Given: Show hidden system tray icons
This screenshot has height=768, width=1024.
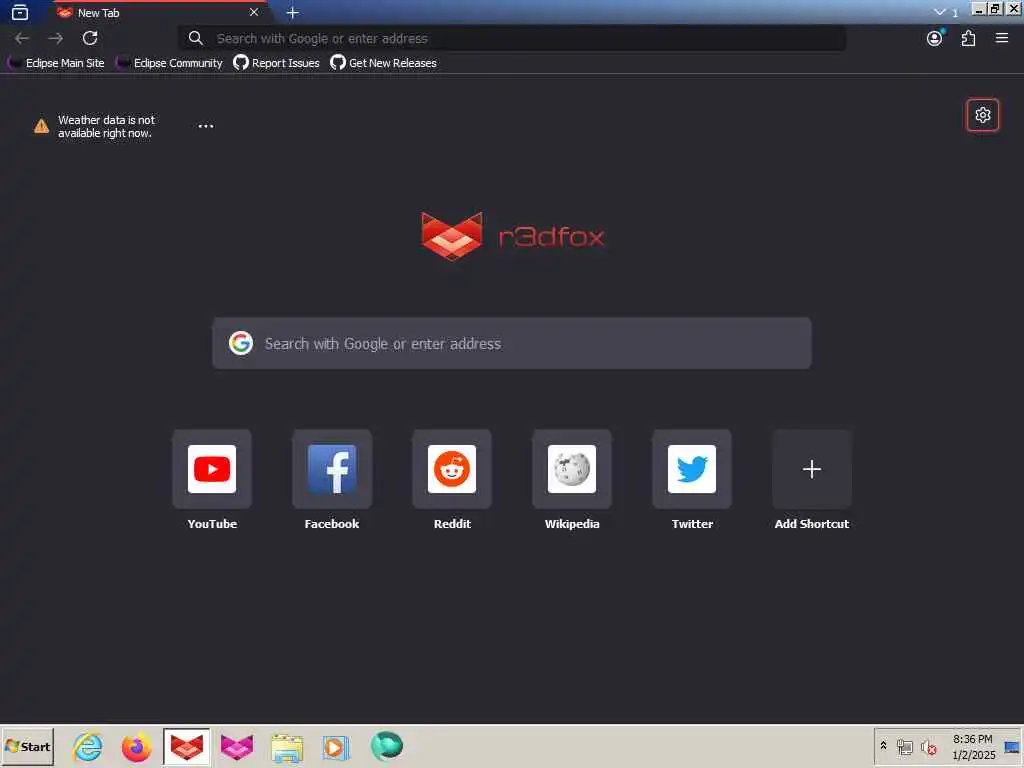Looking at the screenshot, I should [884, 746].
